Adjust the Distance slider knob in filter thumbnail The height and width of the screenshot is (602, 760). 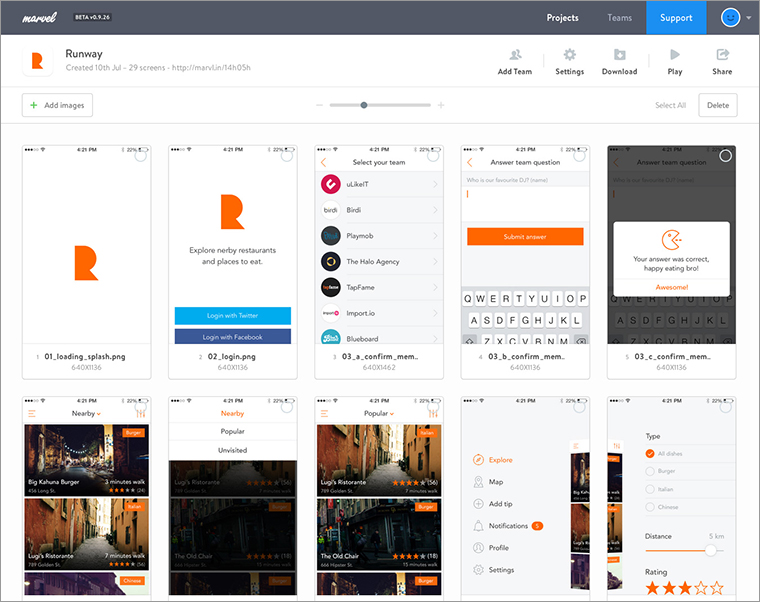711,551
